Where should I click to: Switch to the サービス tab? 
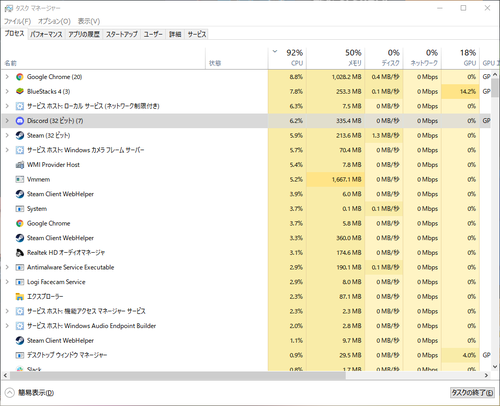[197, 34]
